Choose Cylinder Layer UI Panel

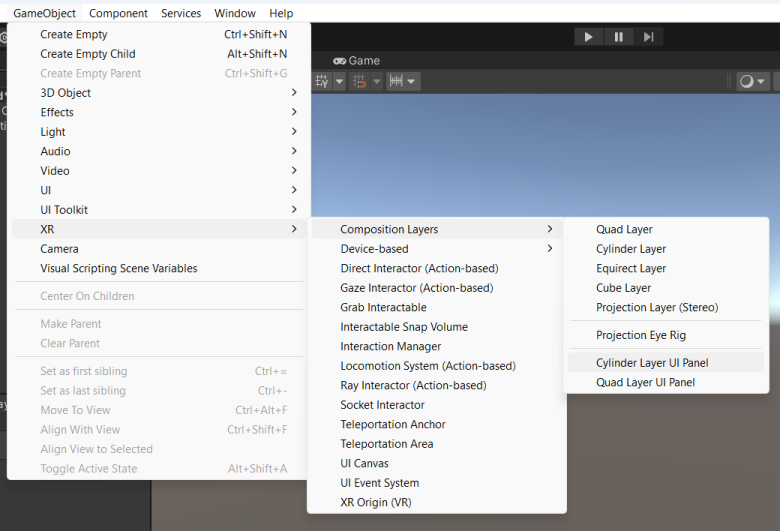click(x=652, y=363)
